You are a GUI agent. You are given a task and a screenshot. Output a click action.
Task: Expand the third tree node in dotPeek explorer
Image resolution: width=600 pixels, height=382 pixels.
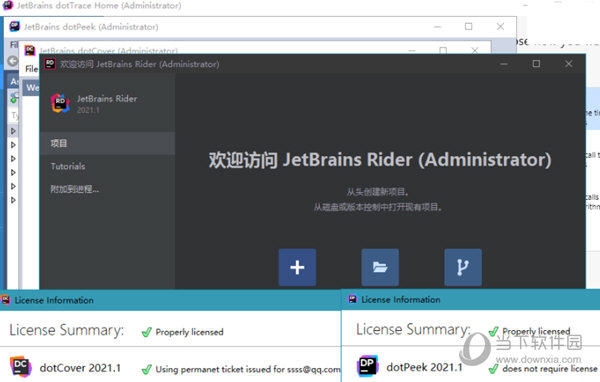[x=13, y=159]
